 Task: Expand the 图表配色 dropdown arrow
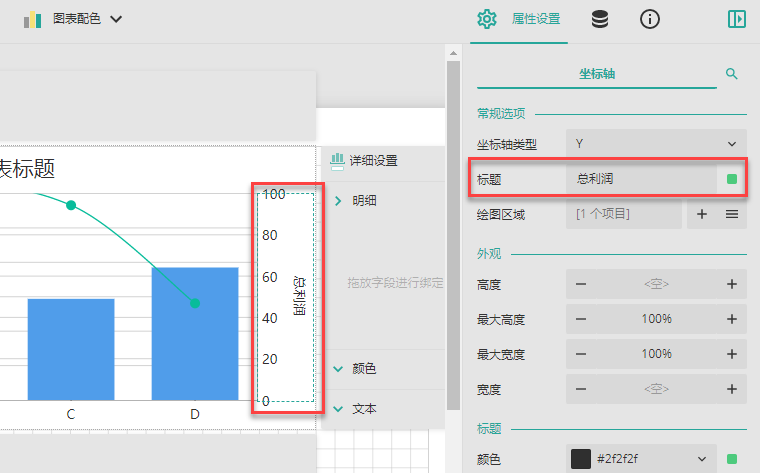click(116, 19)
